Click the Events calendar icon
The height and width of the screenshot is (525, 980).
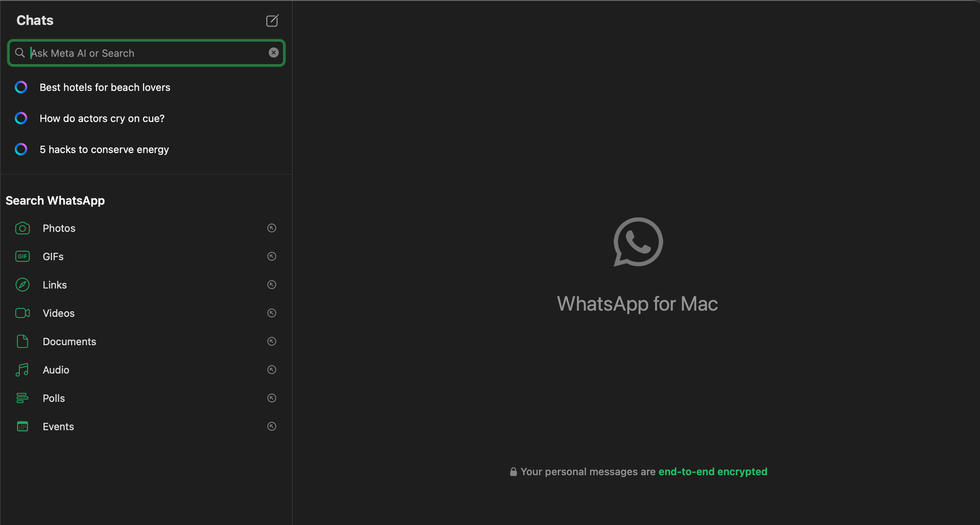point(22,427)
